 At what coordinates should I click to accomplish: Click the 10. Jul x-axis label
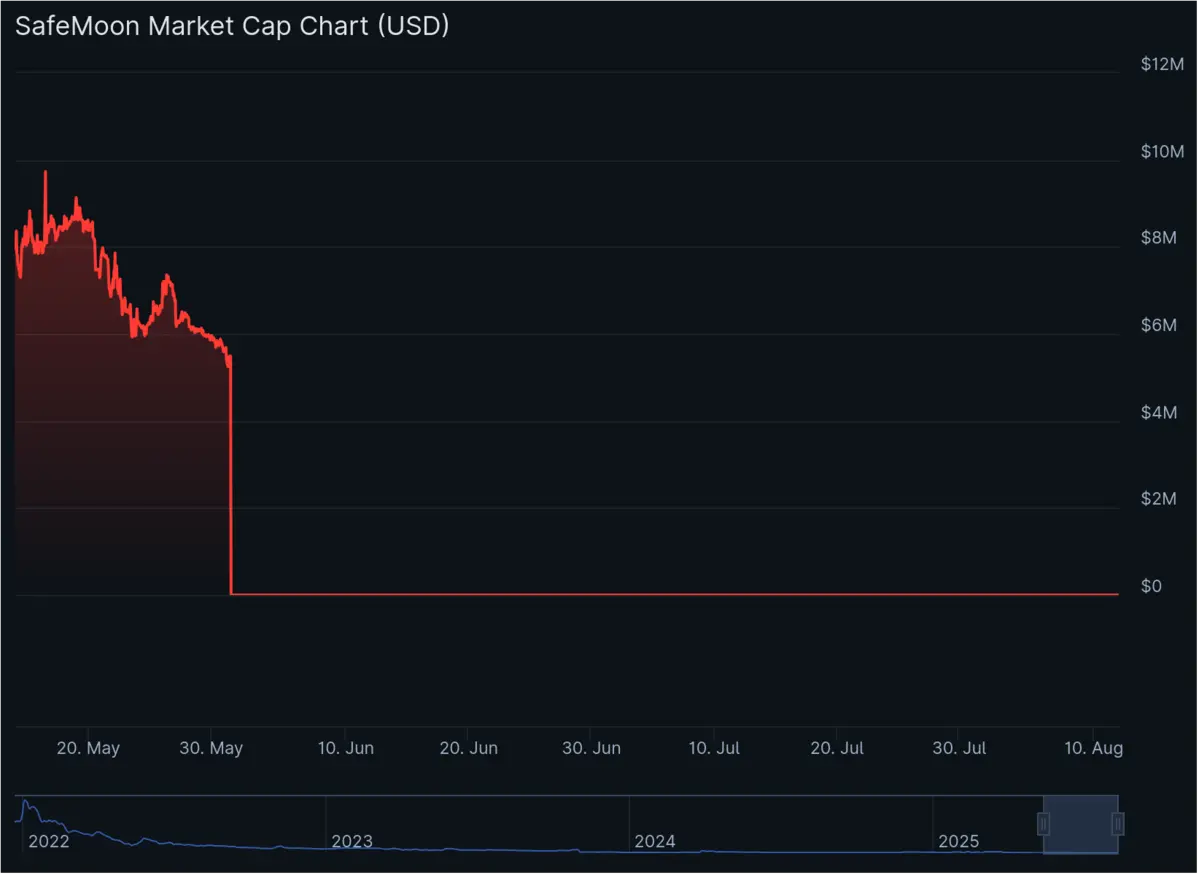(714, 748)
